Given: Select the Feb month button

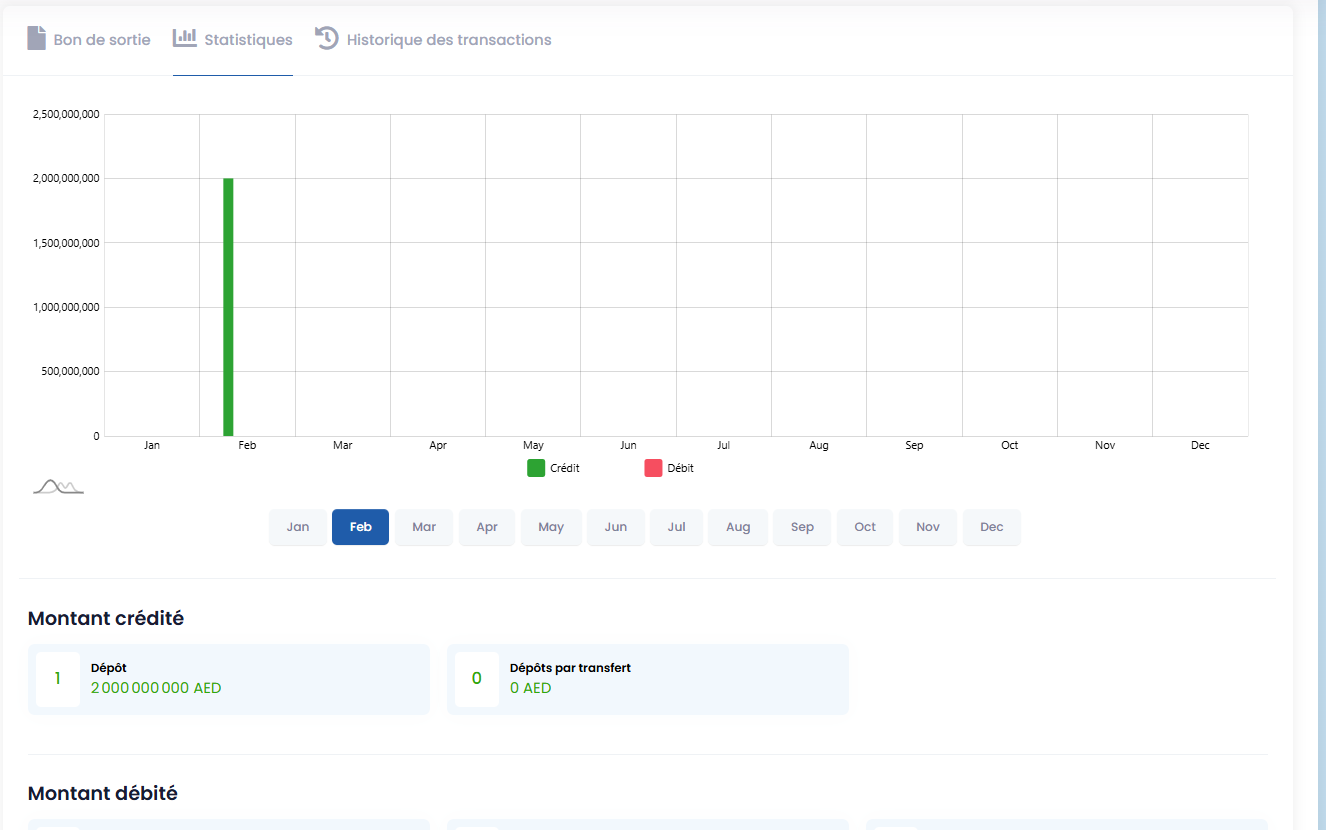Looking at the screenshot, I should tap(360, 527).
